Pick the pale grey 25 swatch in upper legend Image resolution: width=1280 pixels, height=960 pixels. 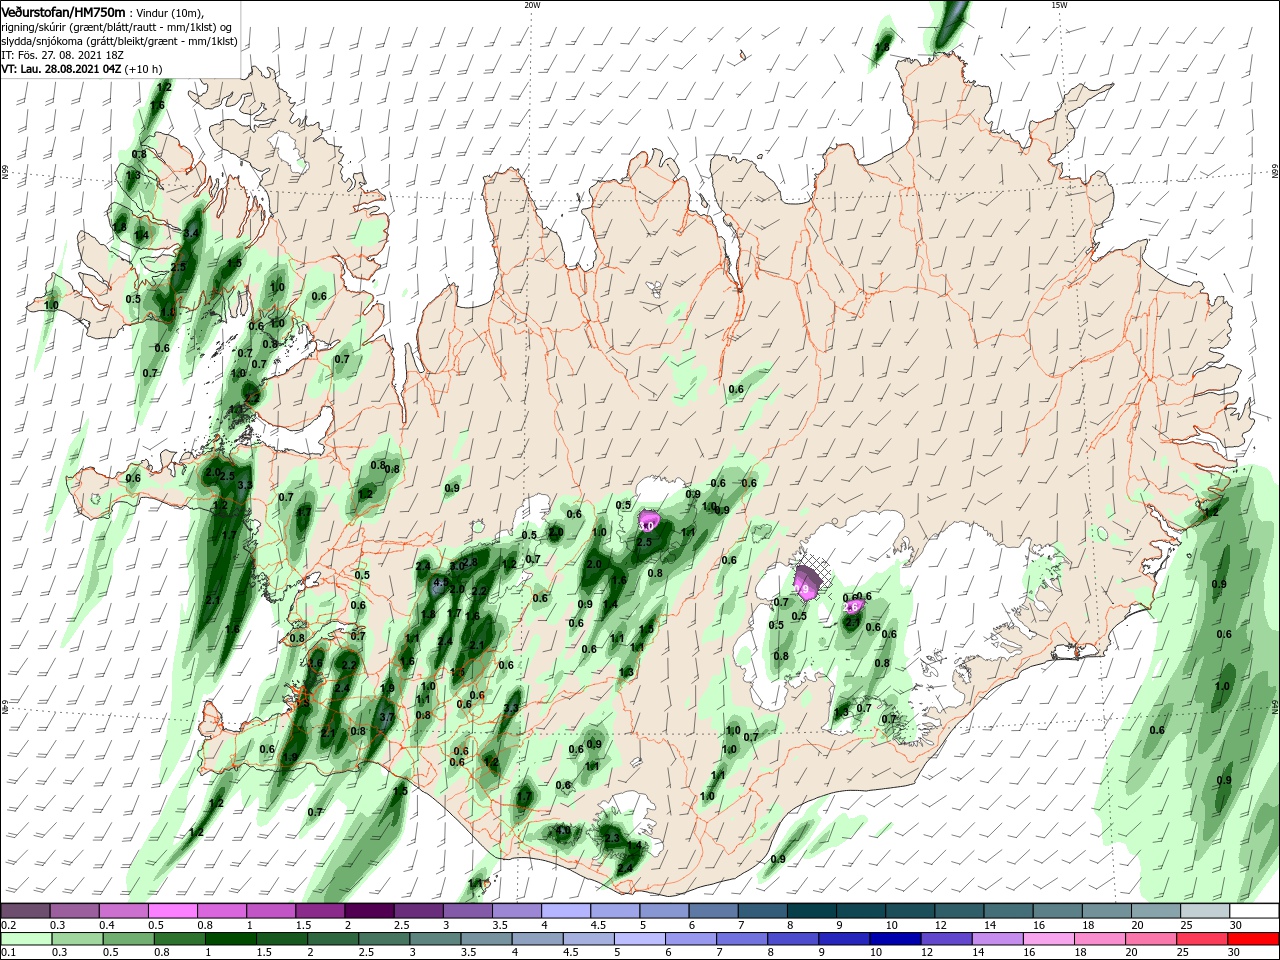pos(1204,911)
